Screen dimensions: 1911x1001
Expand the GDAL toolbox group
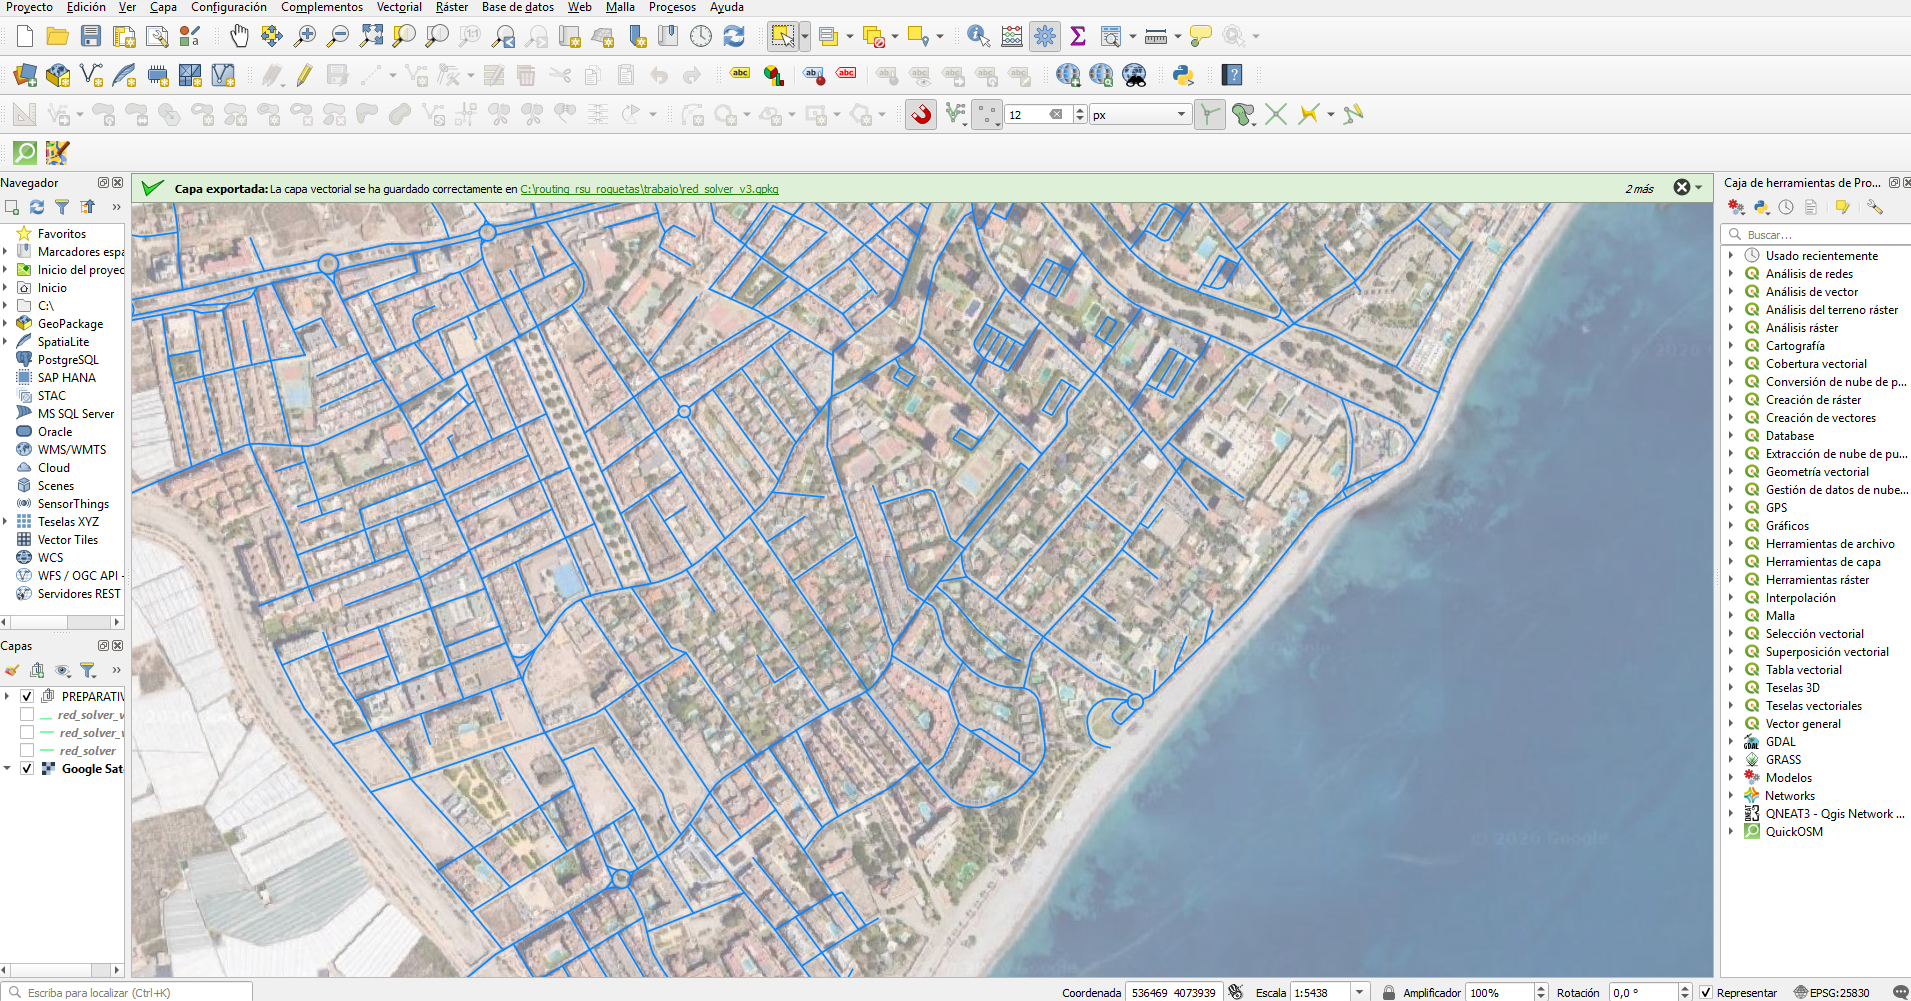click(1731, 741)
